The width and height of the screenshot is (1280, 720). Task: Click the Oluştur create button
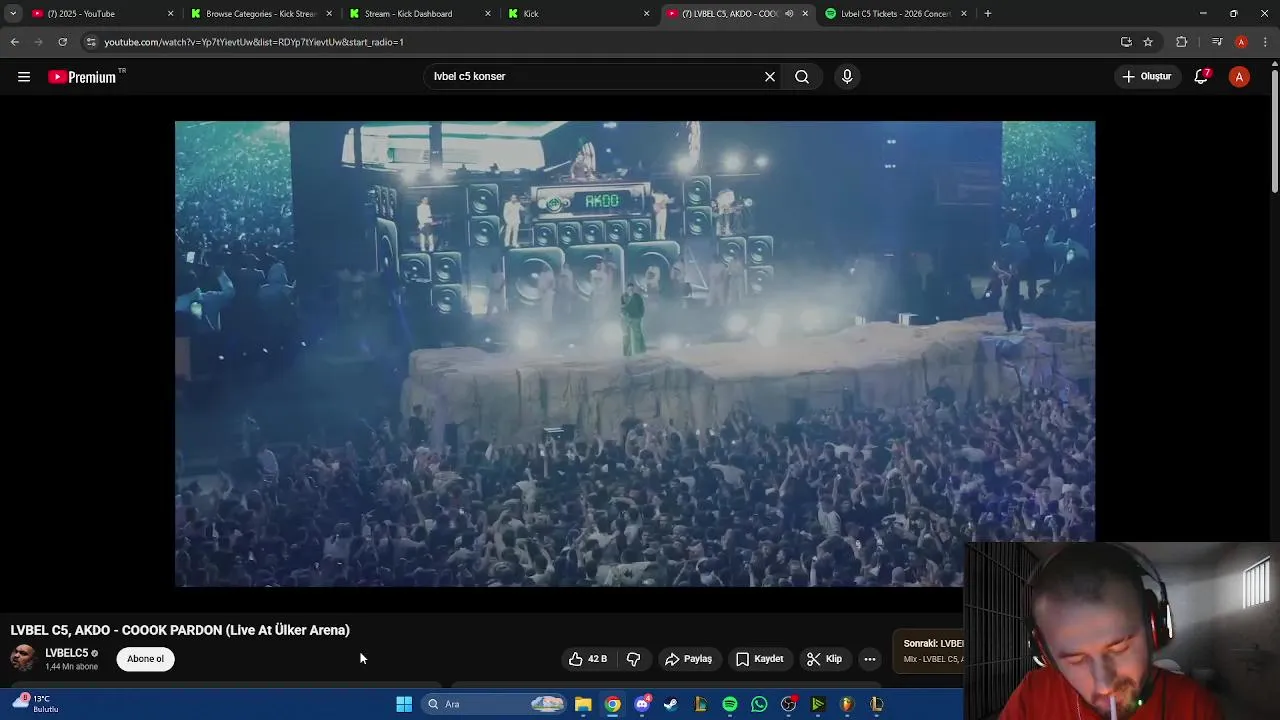pos(1146,77)
